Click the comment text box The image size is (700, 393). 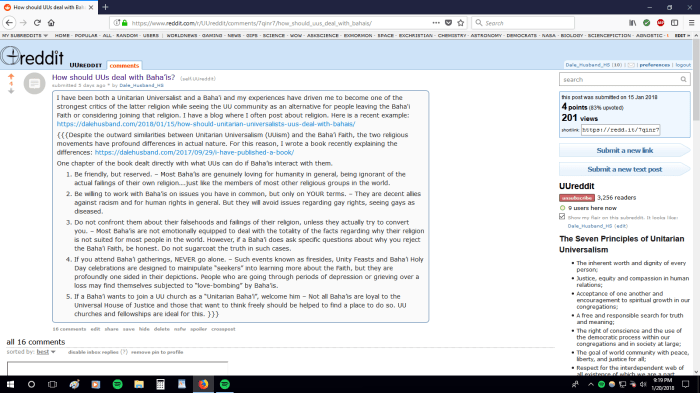tap(117, 369)
